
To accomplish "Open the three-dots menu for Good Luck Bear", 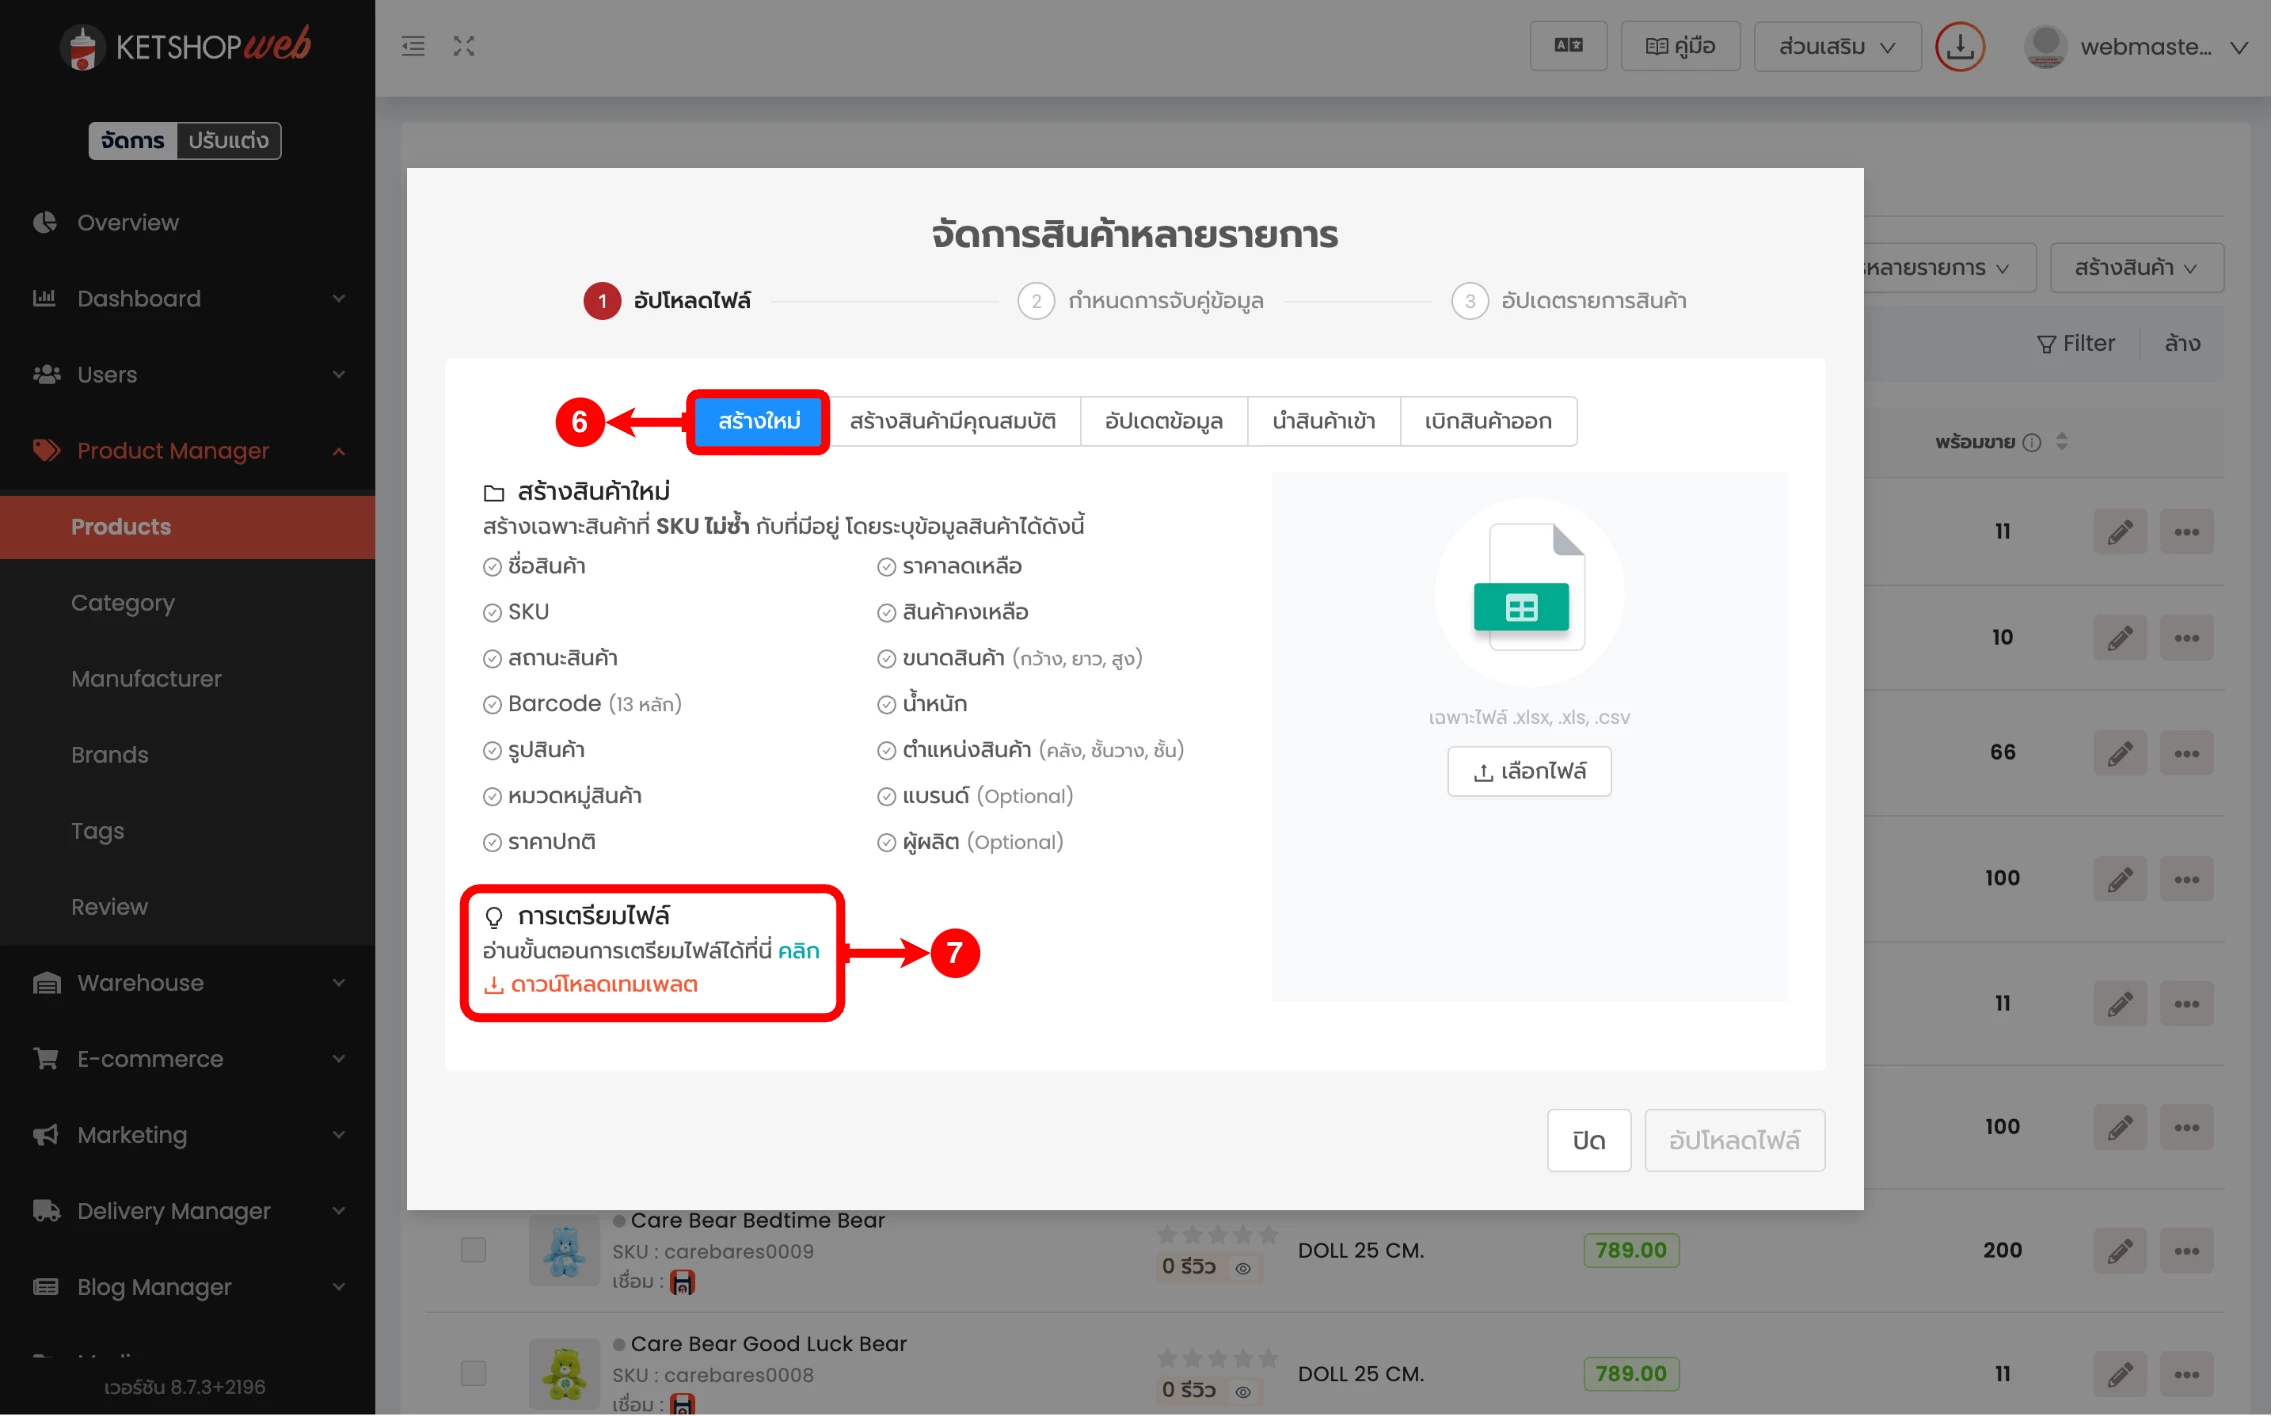I will pyautogui.click(x=2186, y=1375).
